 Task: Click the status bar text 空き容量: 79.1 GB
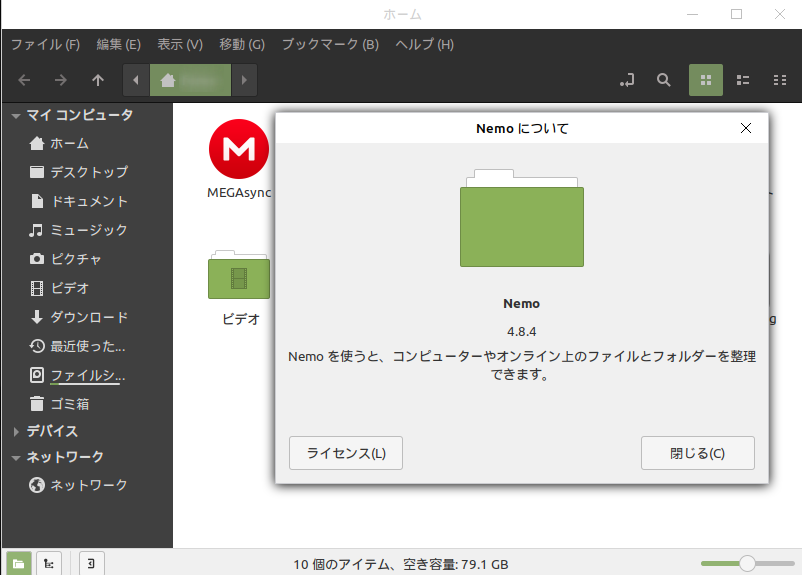pos(456,565)
